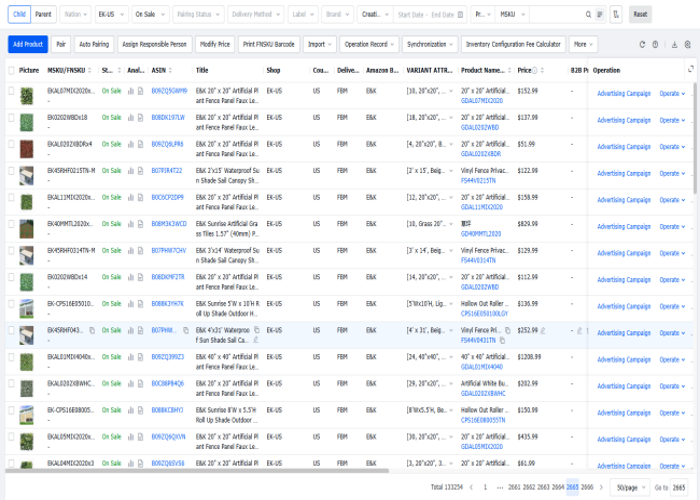Image resolution: width=700 pixels, height=500 pixels.
Task: Open analysis chart icon for EKAL0202XBDRx4 row
Action: (131, 144)
